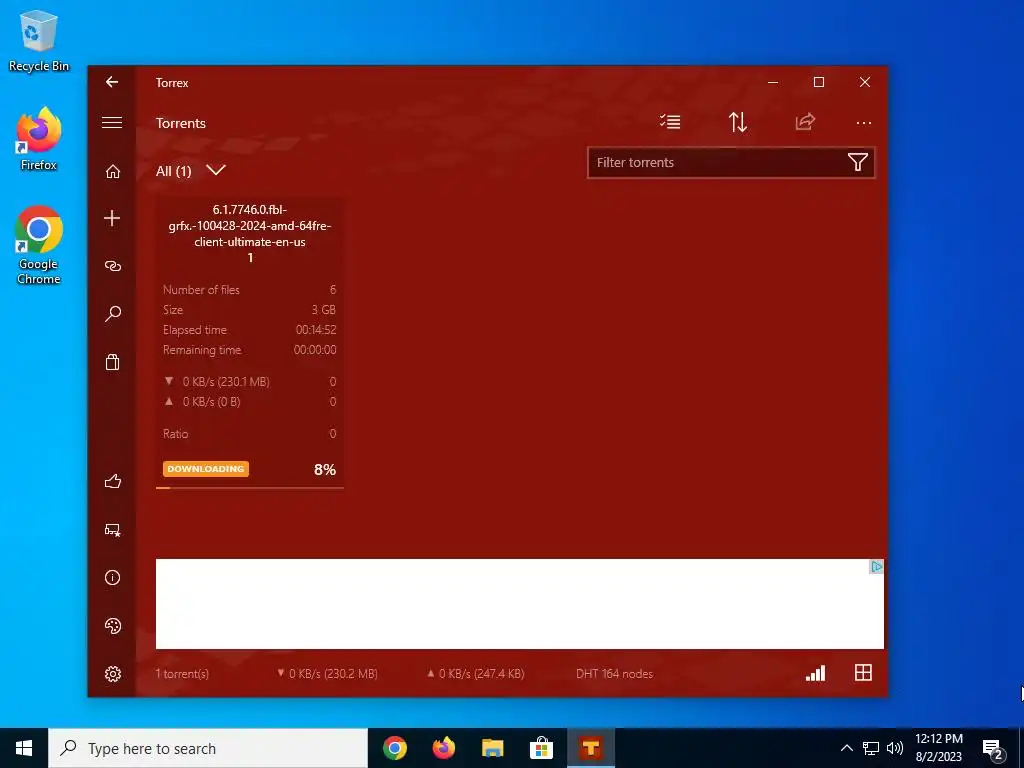
Task: Click the Number of files row
Action: click(249, 290)
